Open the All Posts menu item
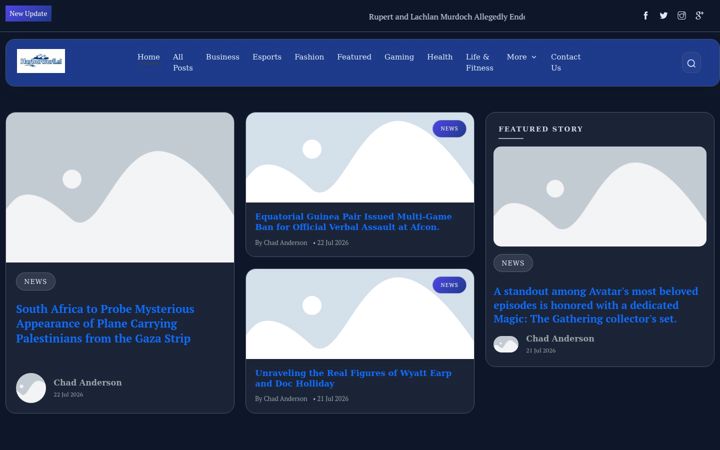 pyautogui.click(x=183, y=62)
